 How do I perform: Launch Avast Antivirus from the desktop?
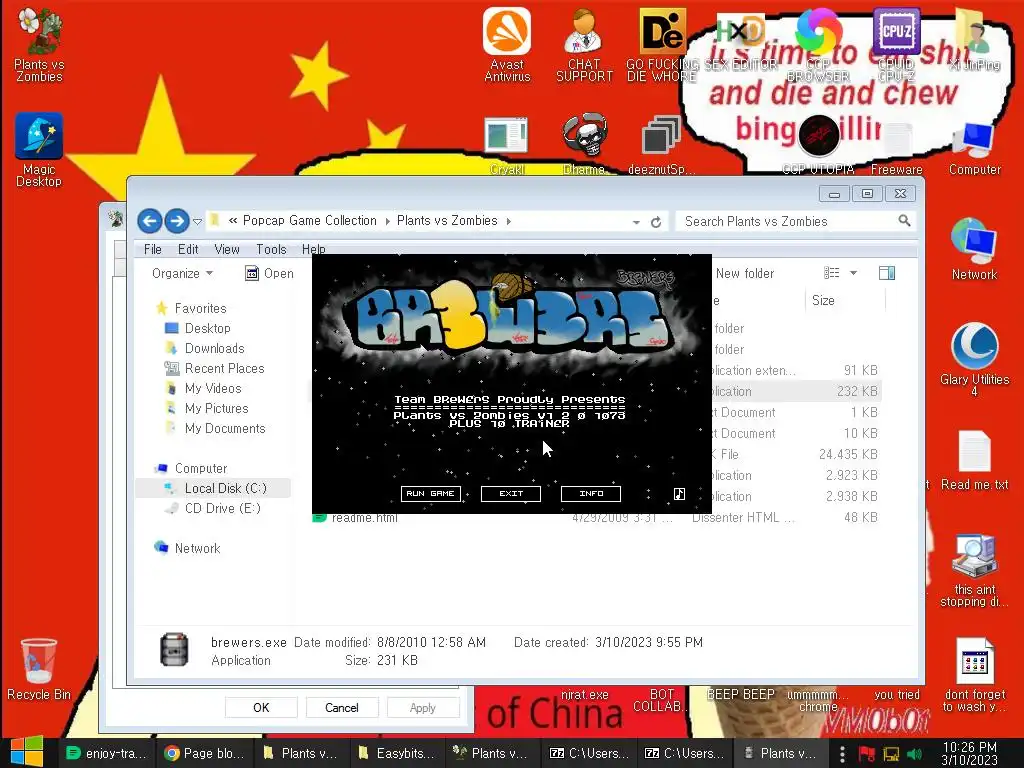[507, 44]
